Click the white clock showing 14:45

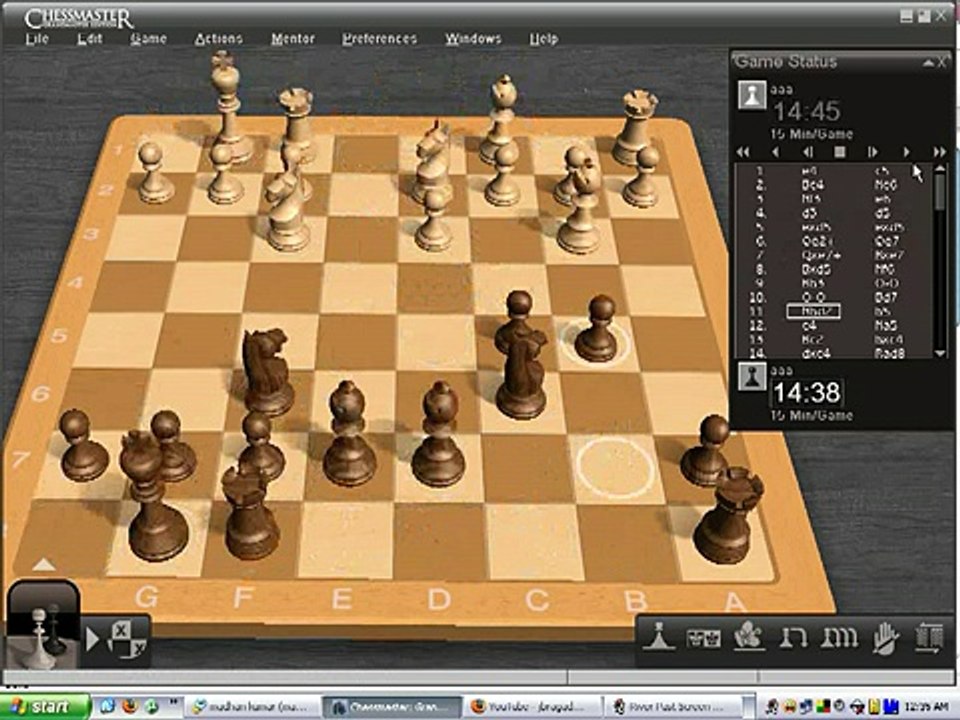tap(806, 111)
